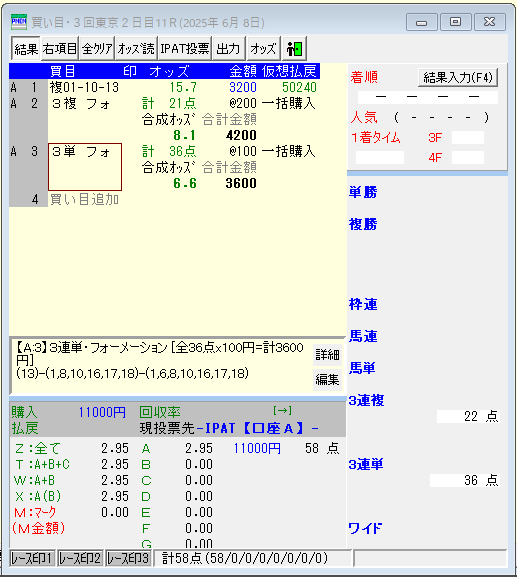Image resolution: width=517 pixels, height=577 pixels.
Task: Maximize the 買い目 window
Action: tap(456, 22)
